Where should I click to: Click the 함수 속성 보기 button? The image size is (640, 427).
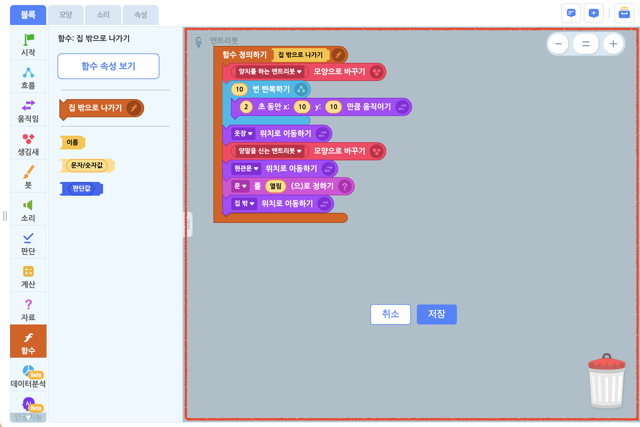(x=108, y=66)
